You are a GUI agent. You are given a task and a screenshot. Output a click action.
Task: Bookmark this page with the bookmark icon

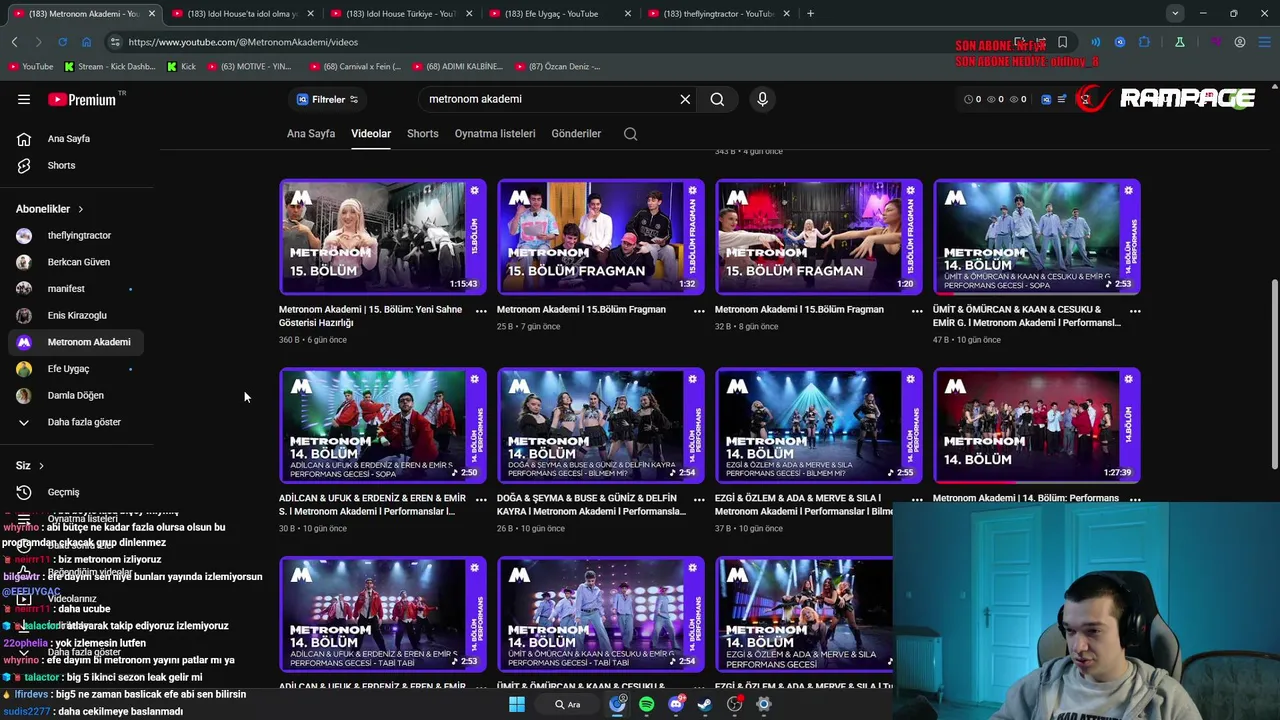coord(1062,42)
